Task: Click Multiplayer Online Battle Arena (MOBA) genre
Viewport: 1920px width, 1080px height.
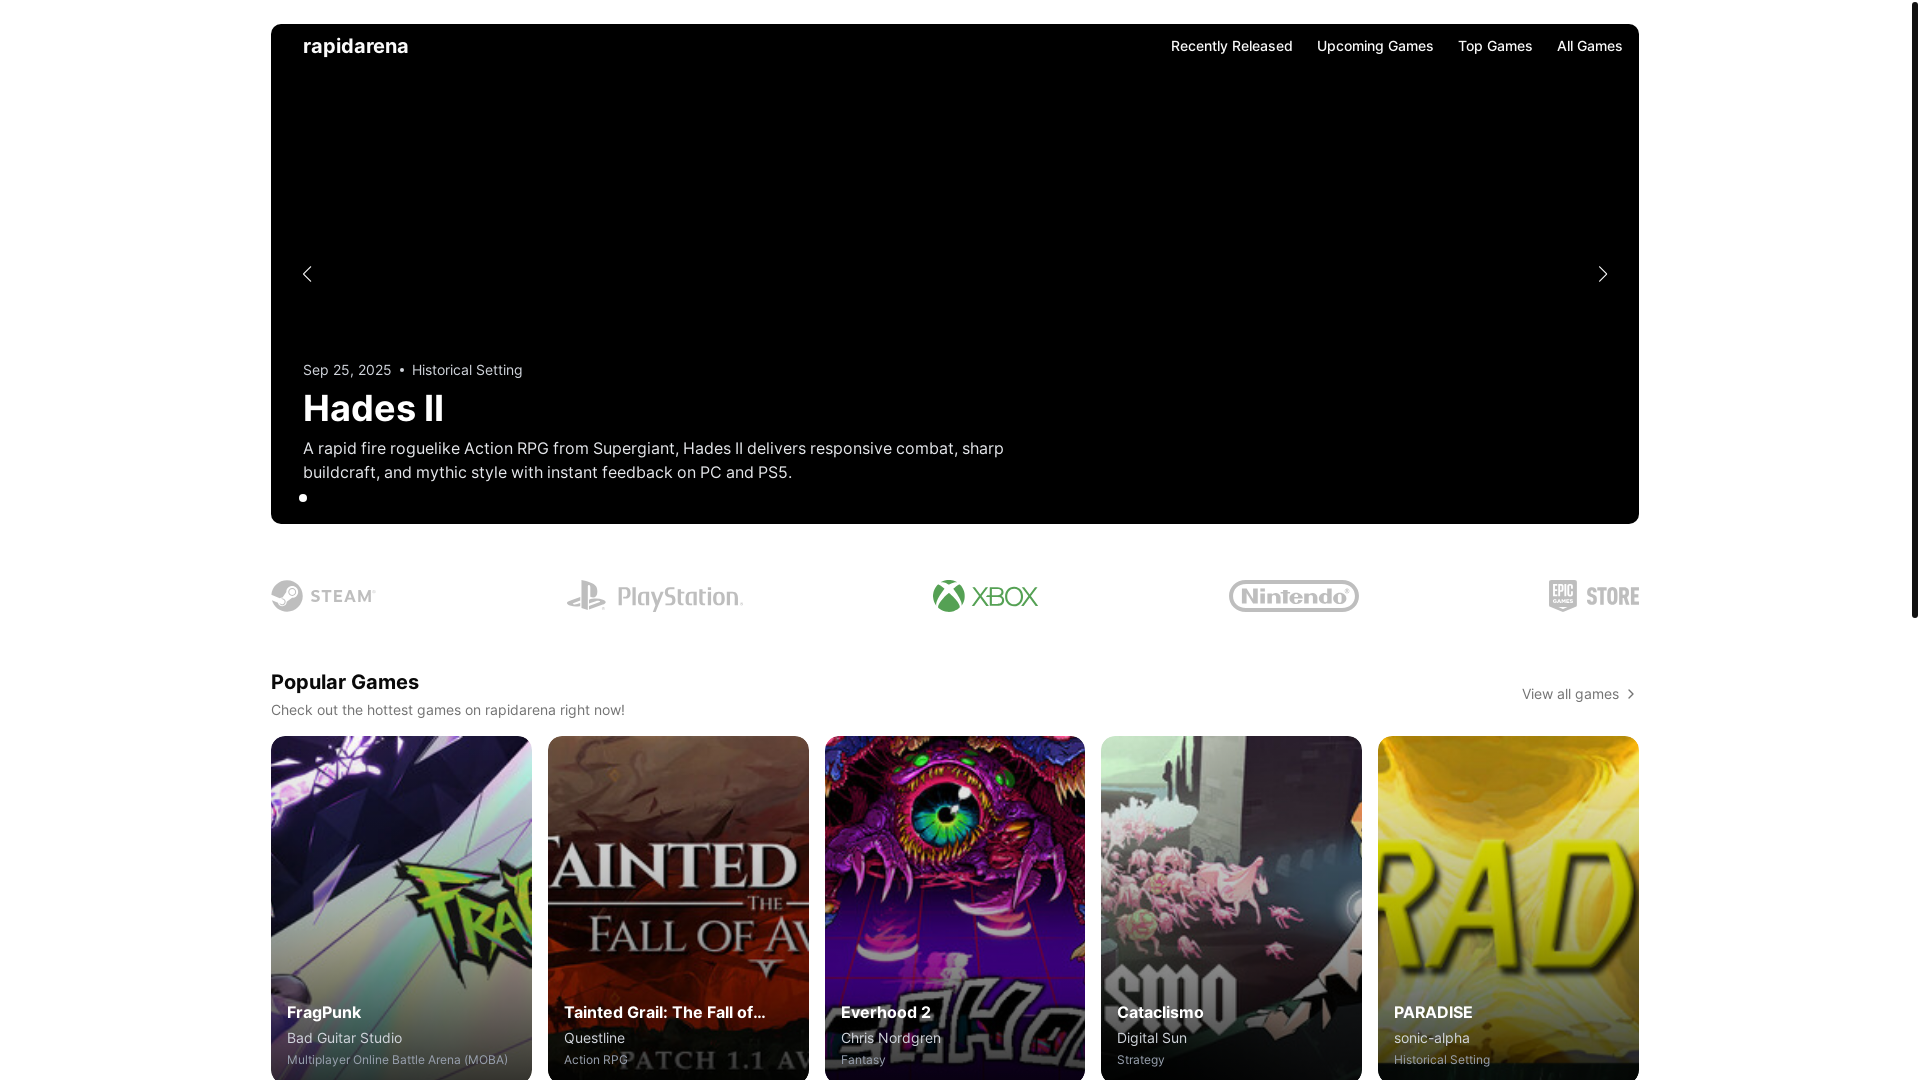Action: (397, 1060)
